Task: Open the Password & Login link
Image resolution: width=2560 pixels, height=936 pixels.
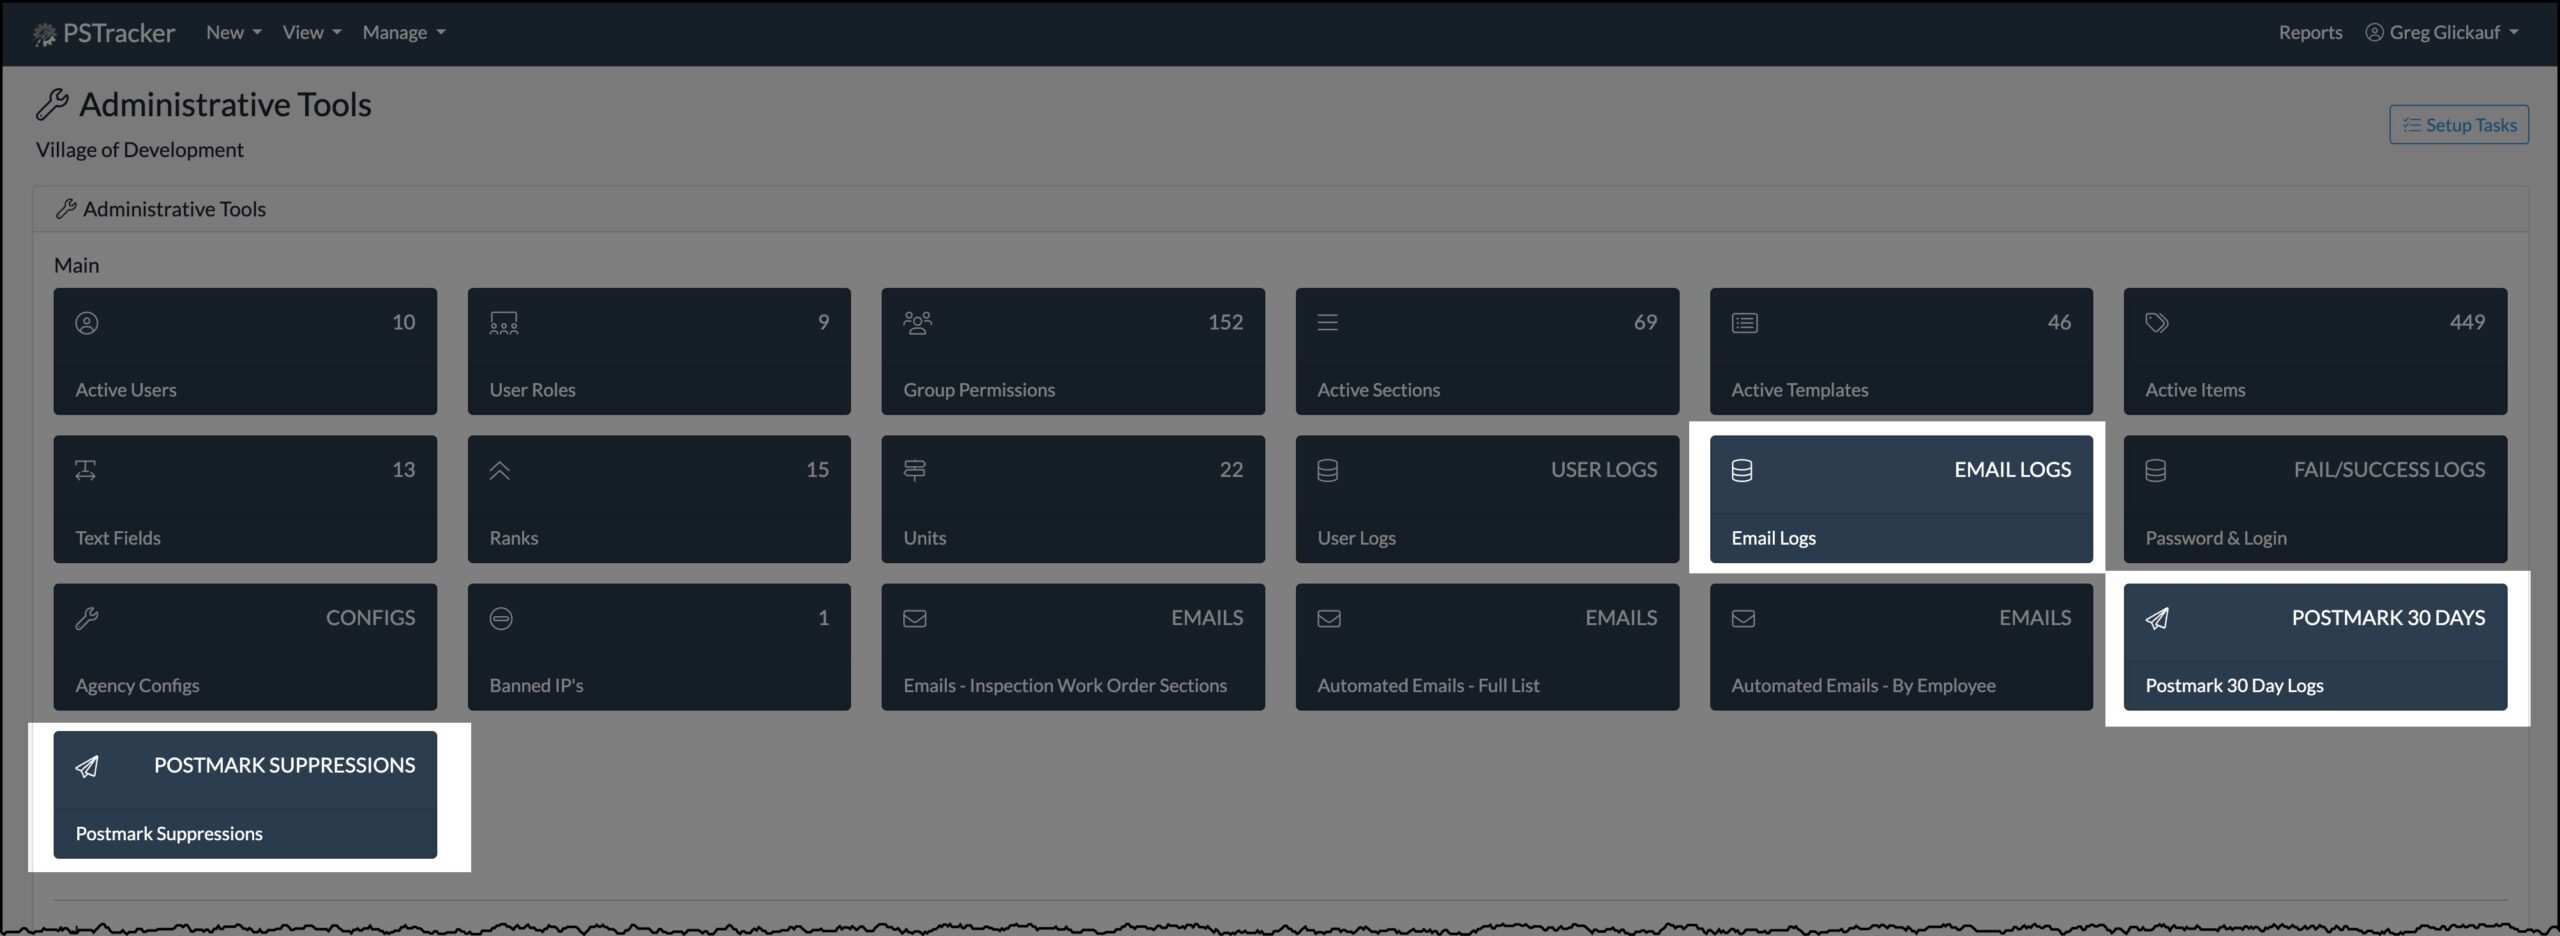Action: 2215,538
